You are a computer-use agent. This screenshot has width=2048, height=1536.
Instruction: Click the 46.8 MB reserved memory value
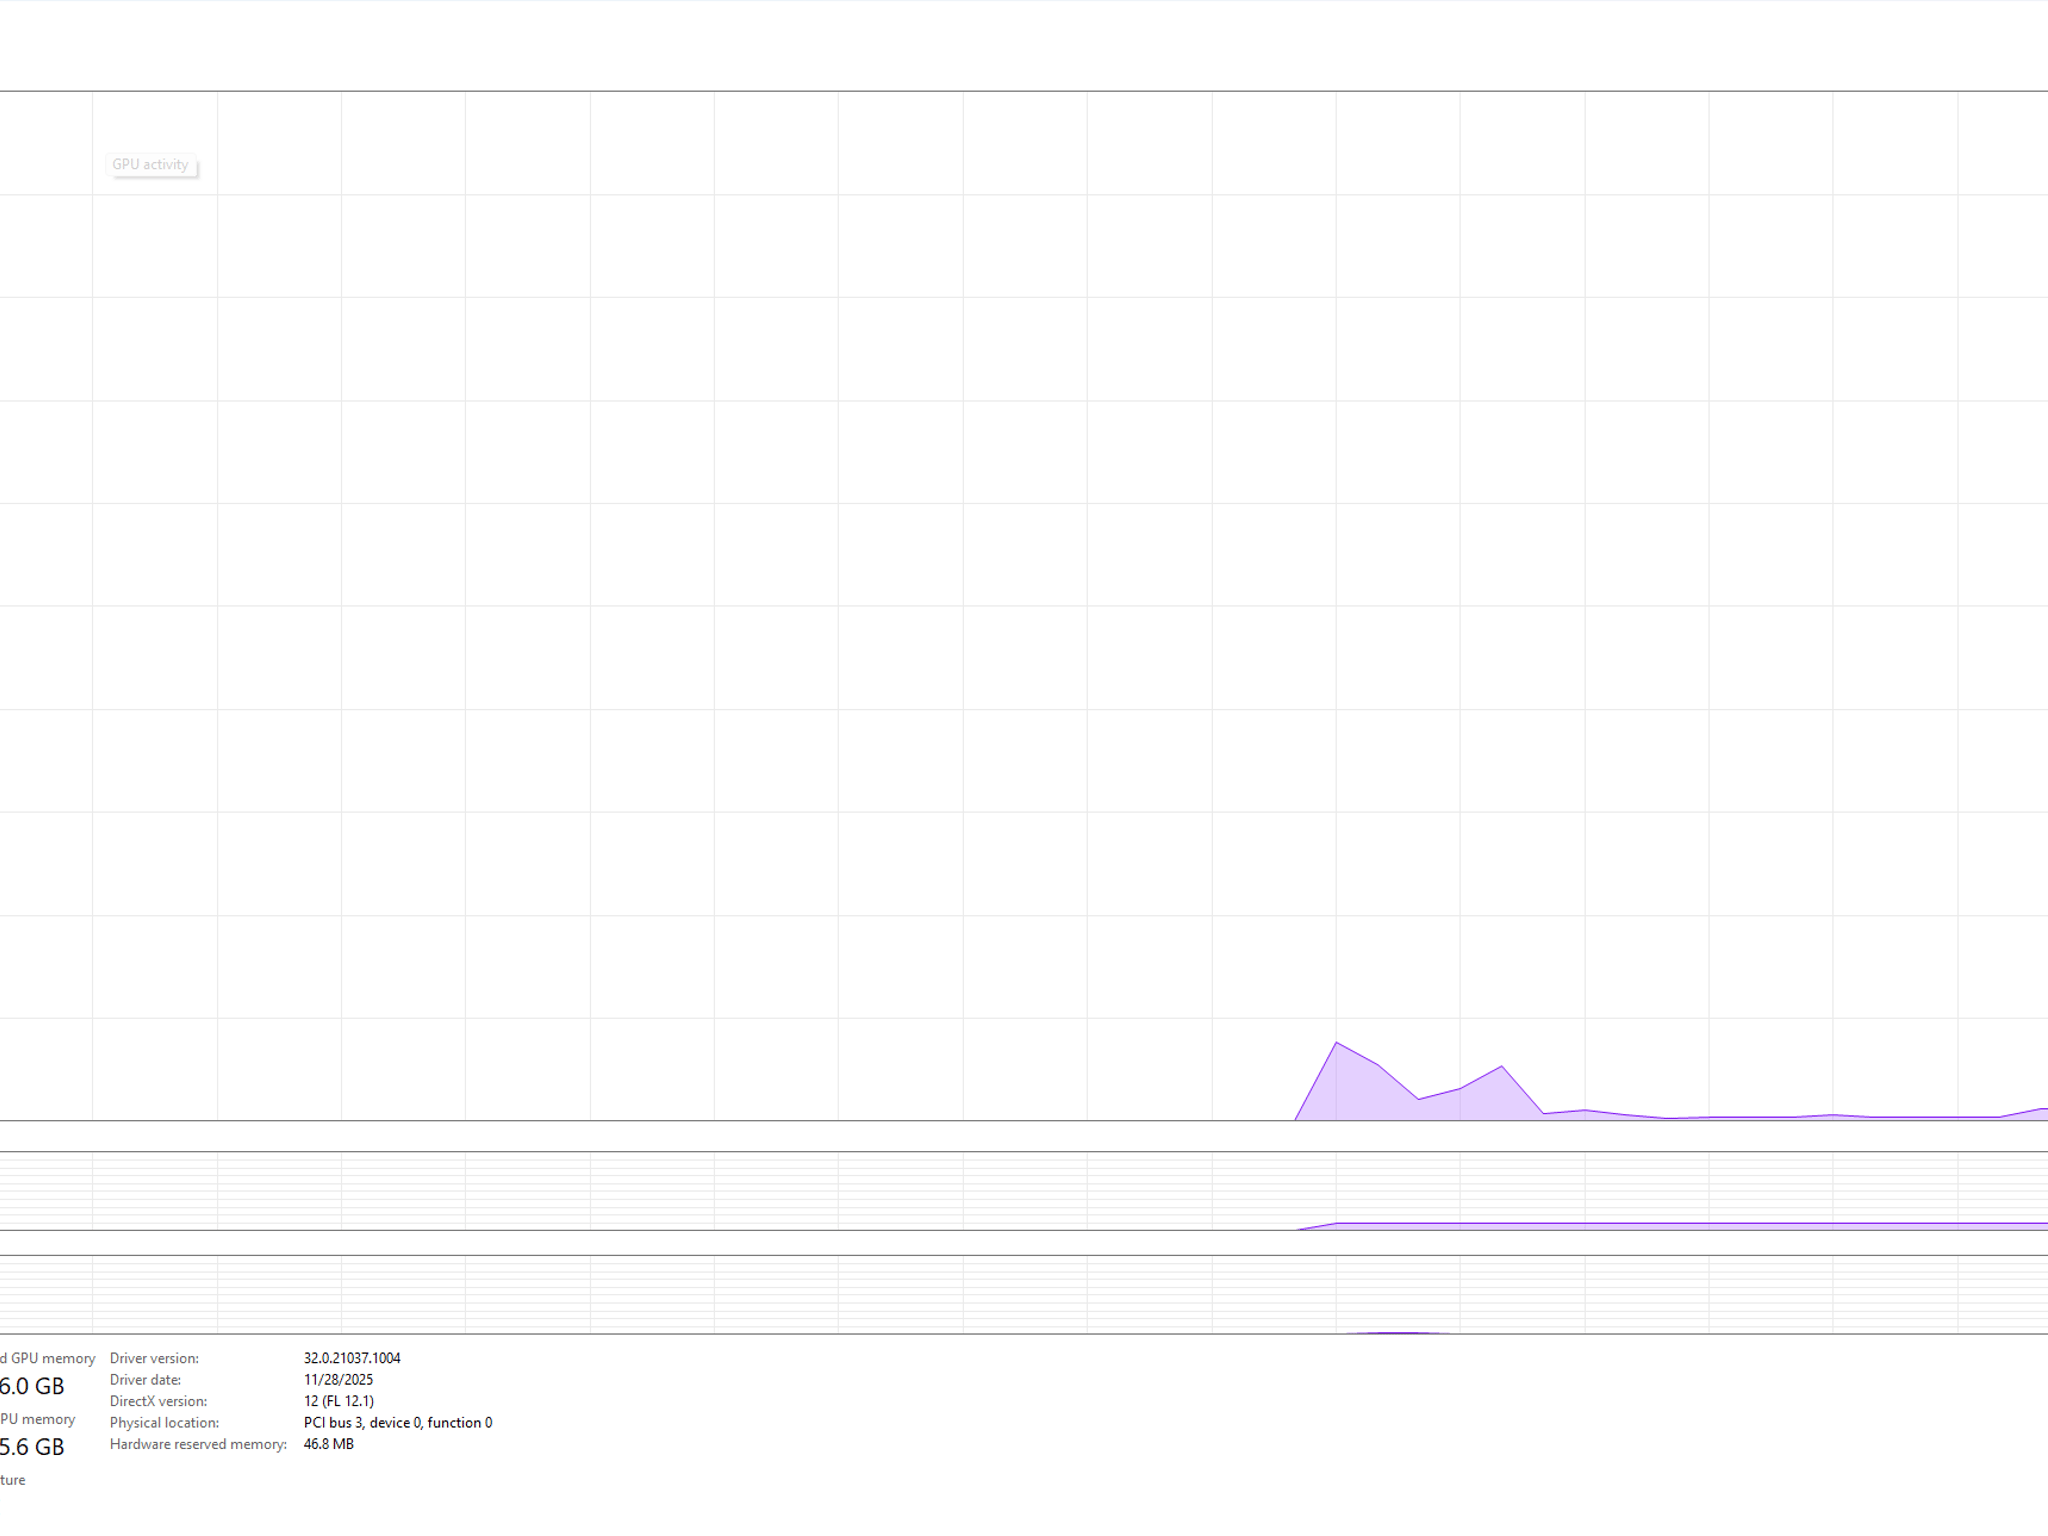[x=329, y=1444]
